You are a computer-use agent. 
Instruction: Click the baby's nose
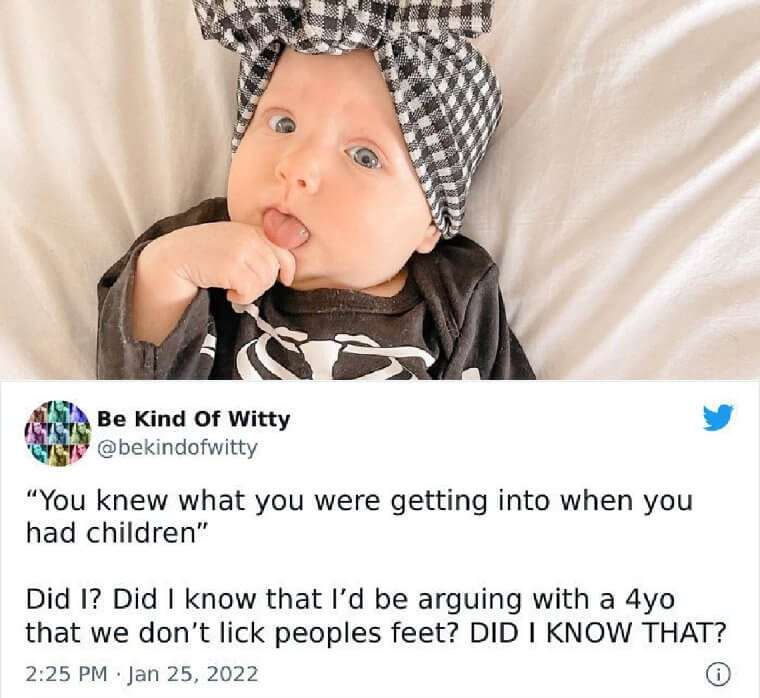[x=299, y=173]
